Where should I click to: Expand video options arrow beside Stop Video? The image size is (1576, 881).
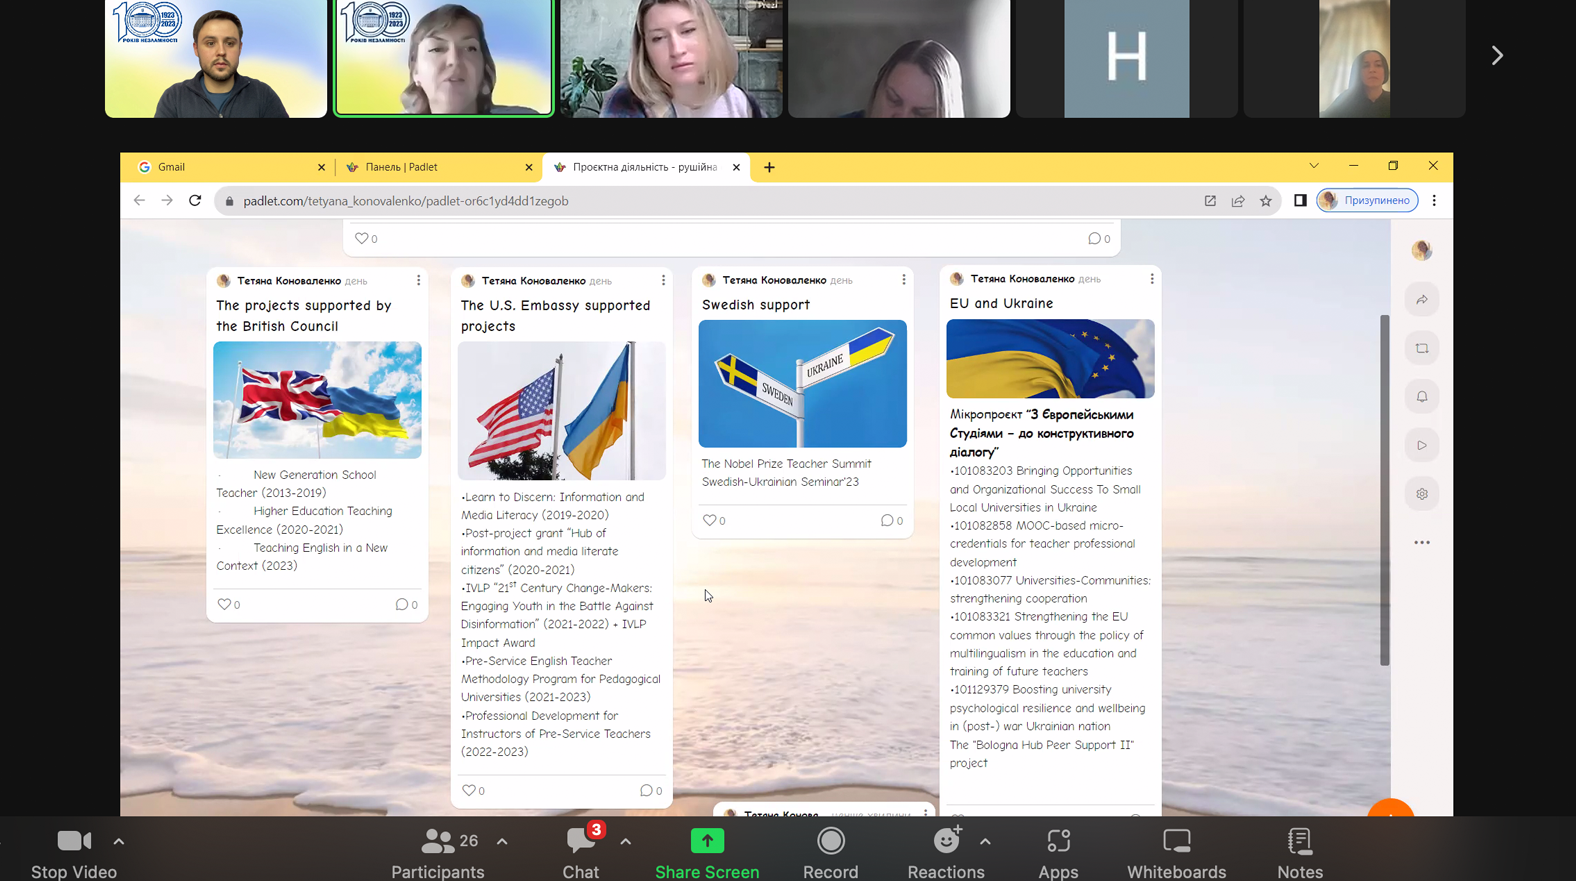[x=119, y=841]
